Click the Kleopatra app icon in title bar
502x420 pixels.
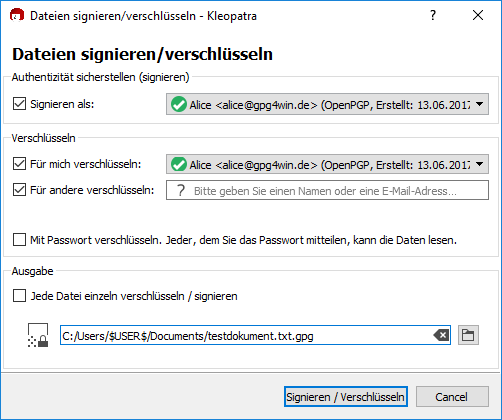[17, 15]
